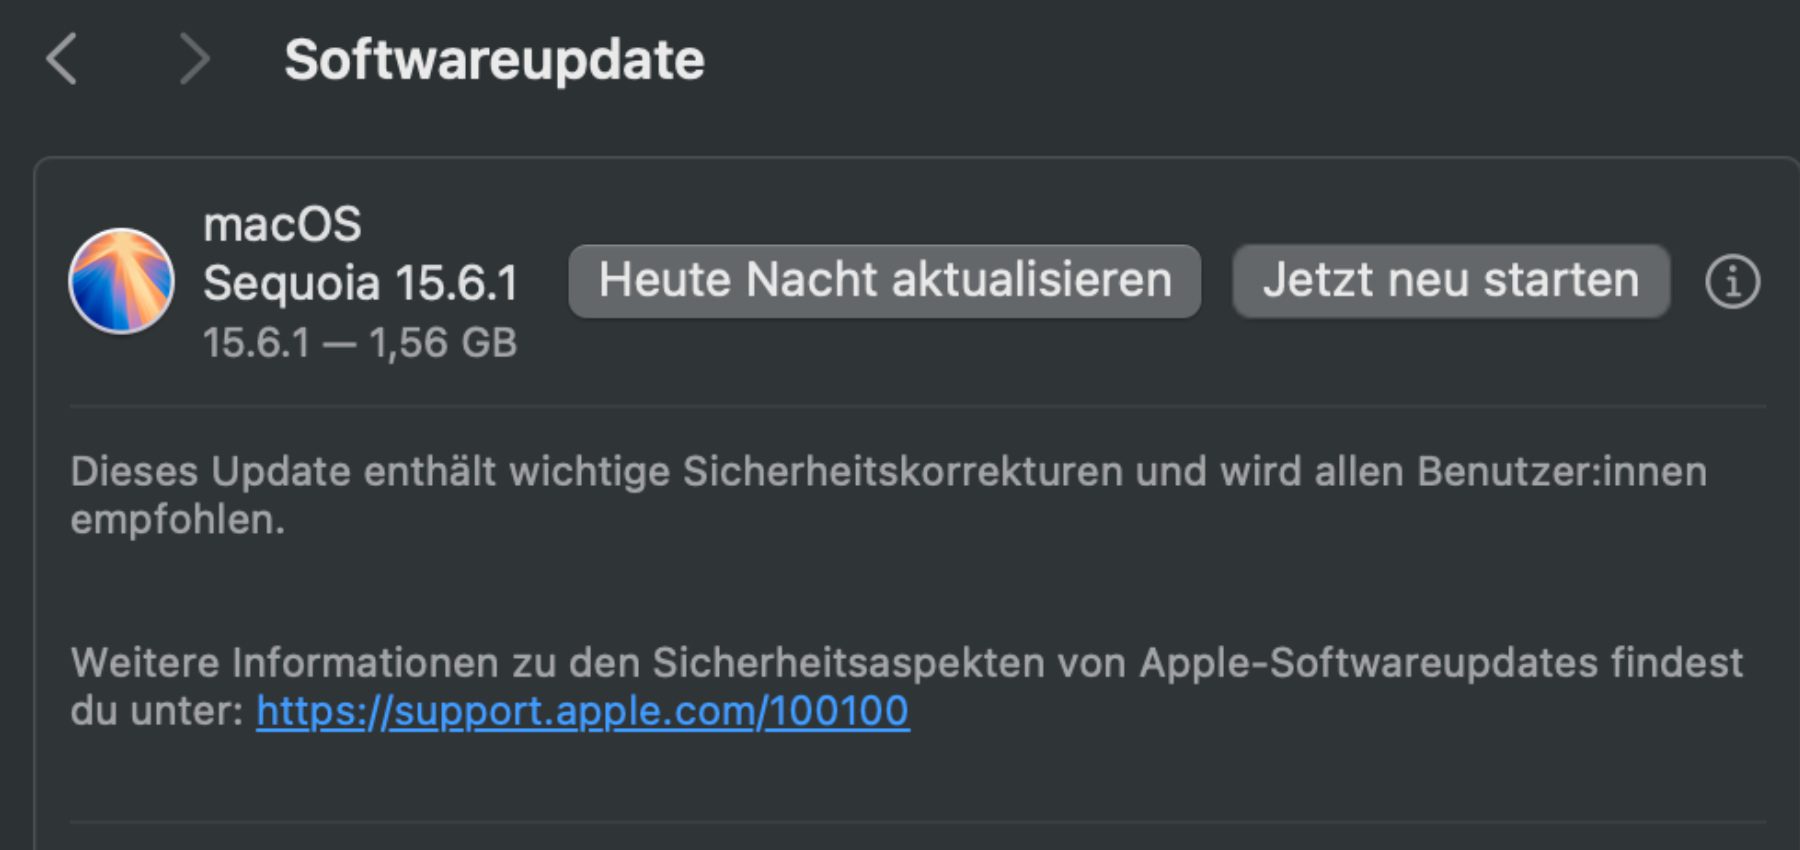Click the 15.6.1 version number in subtitle

[x=257, y=343]
